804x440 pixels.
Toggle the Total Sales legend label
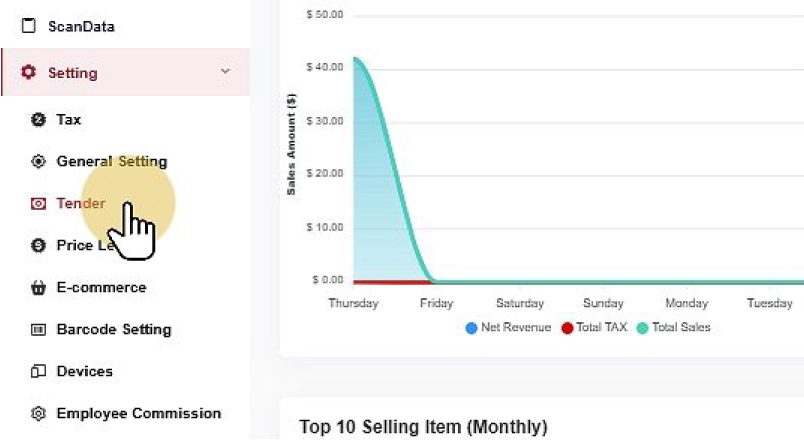point(680,327)
